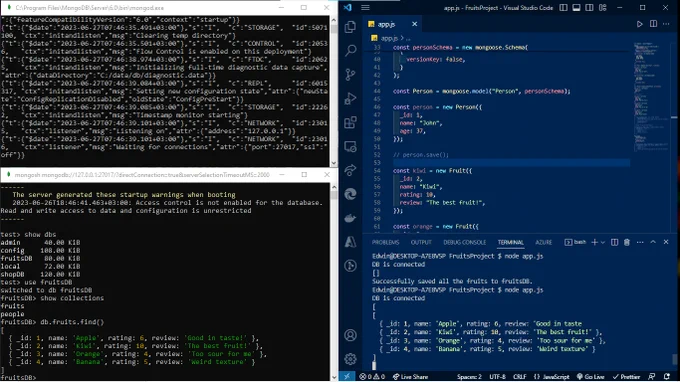Expand the breadcrumb ellipsis after app.js
Viewport: 680px width, 382px height.
point(408,38)
